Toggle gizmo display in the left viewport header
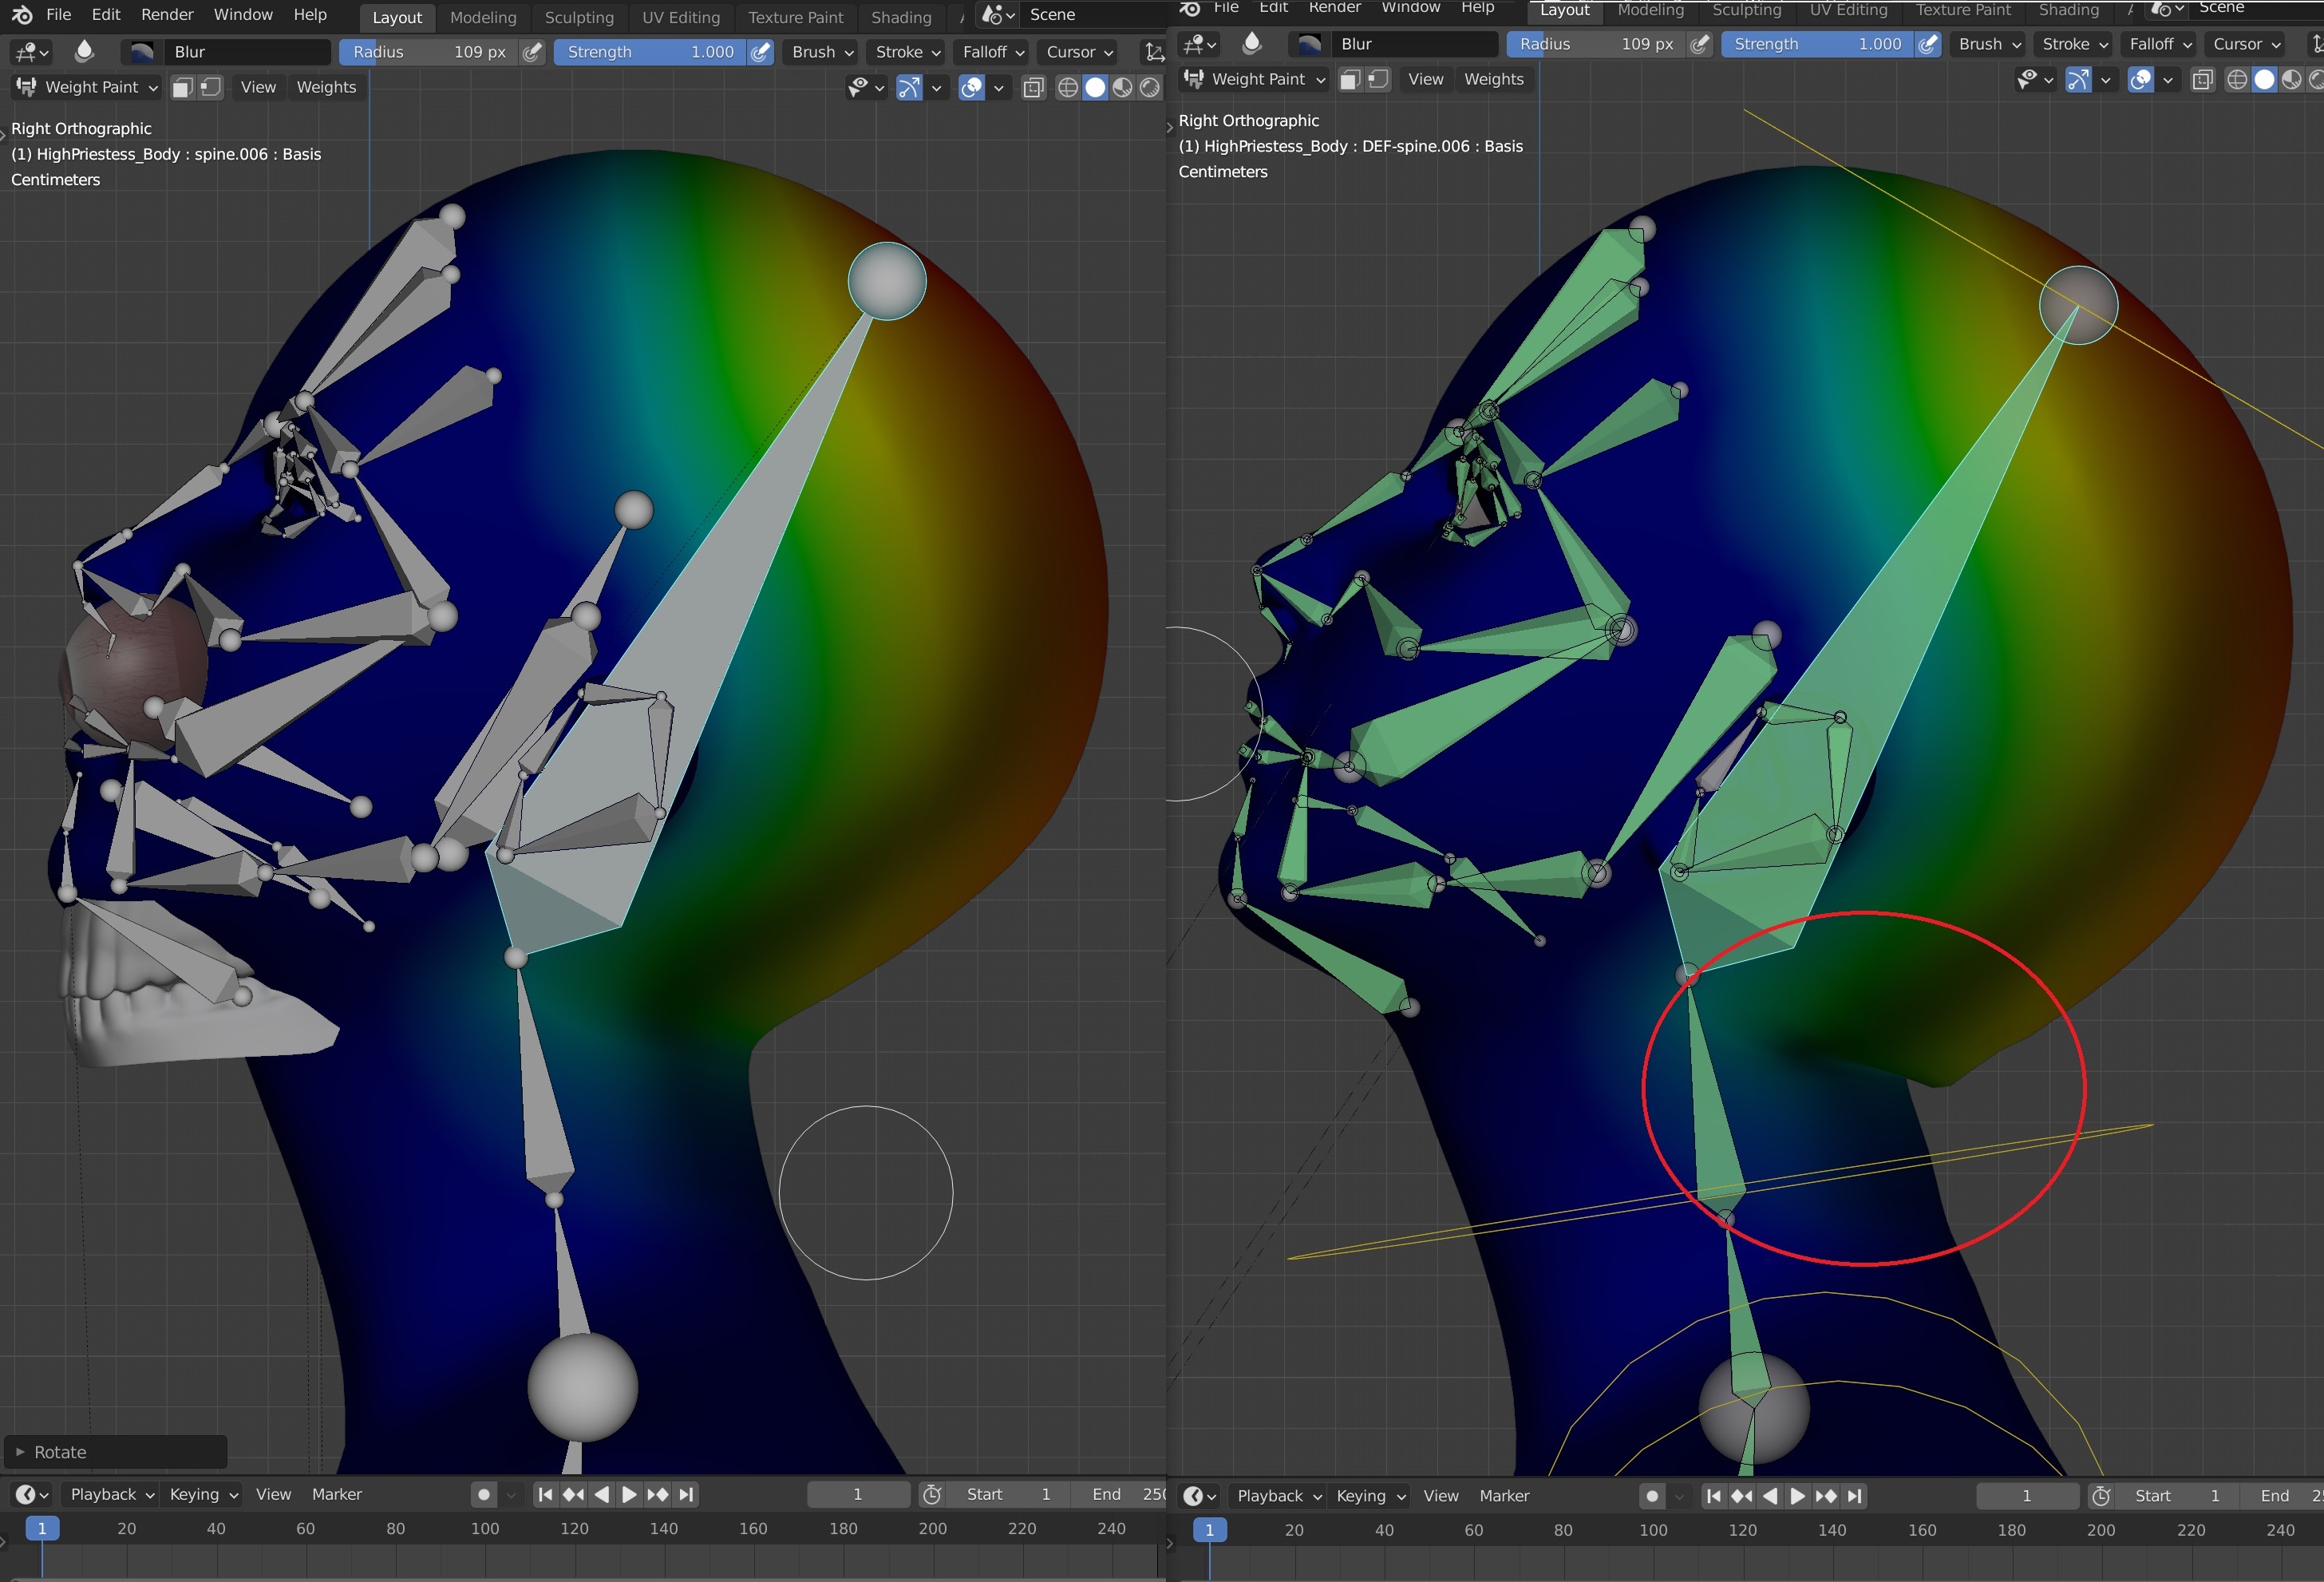Image resolution: width=2324 pixels, height=1582 pixels. [909, 88]
